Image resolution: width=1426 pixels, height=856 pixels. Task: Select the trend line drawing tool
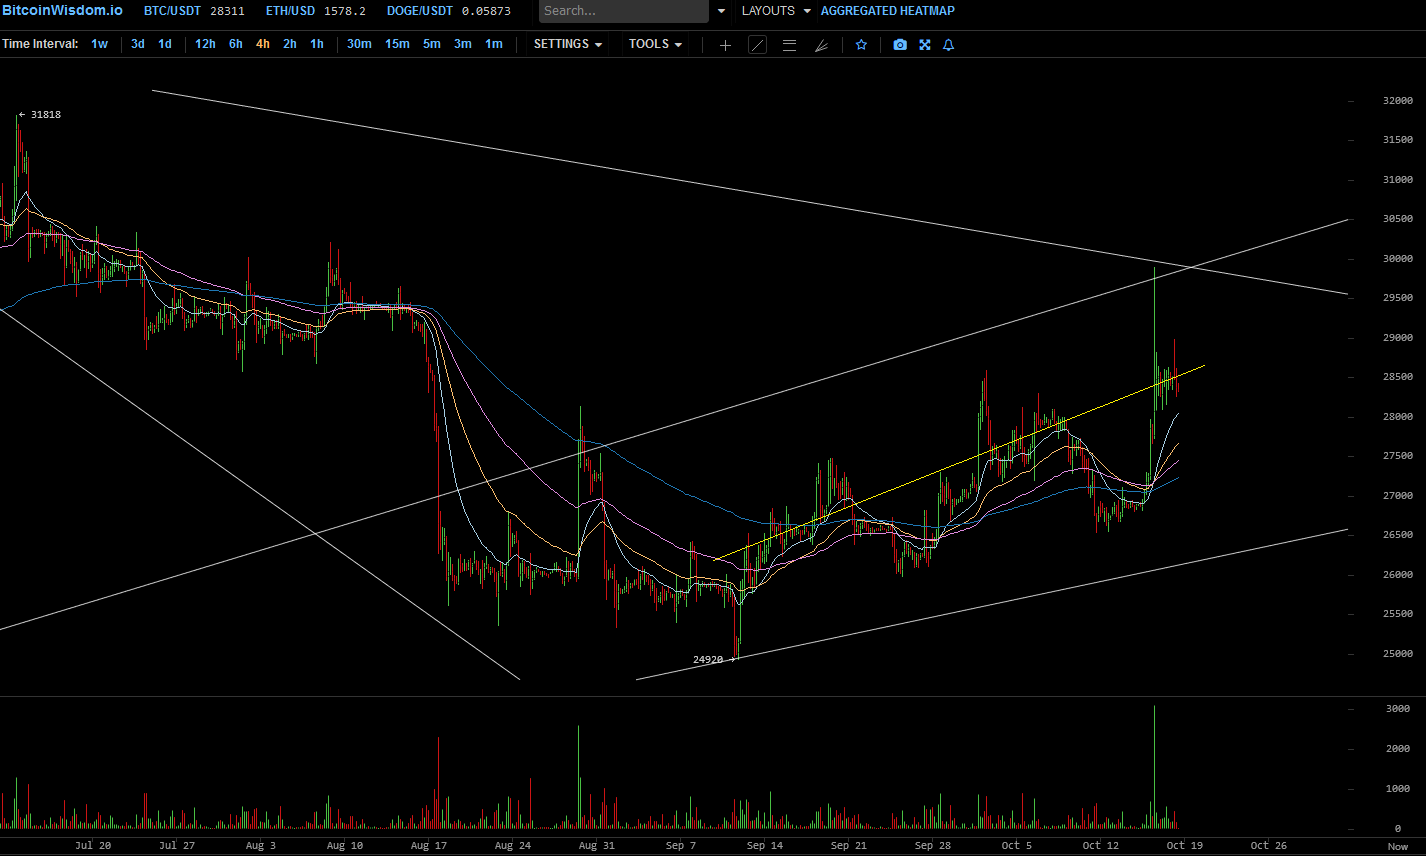(758, 45)
